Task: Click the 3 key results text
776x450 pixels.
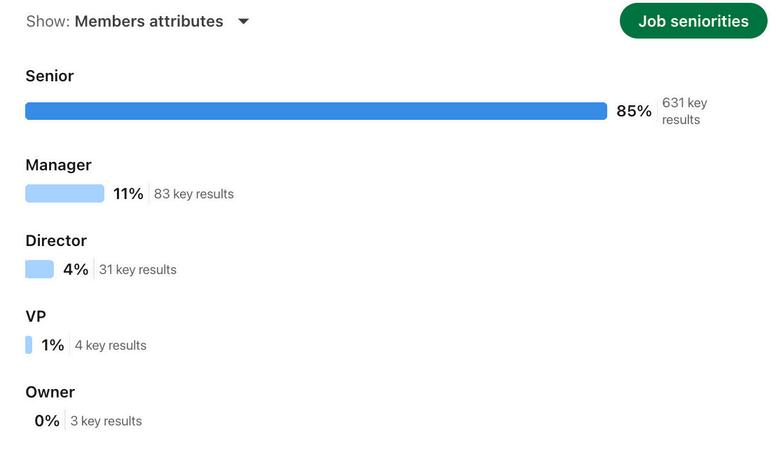Action: coord(106,421)
